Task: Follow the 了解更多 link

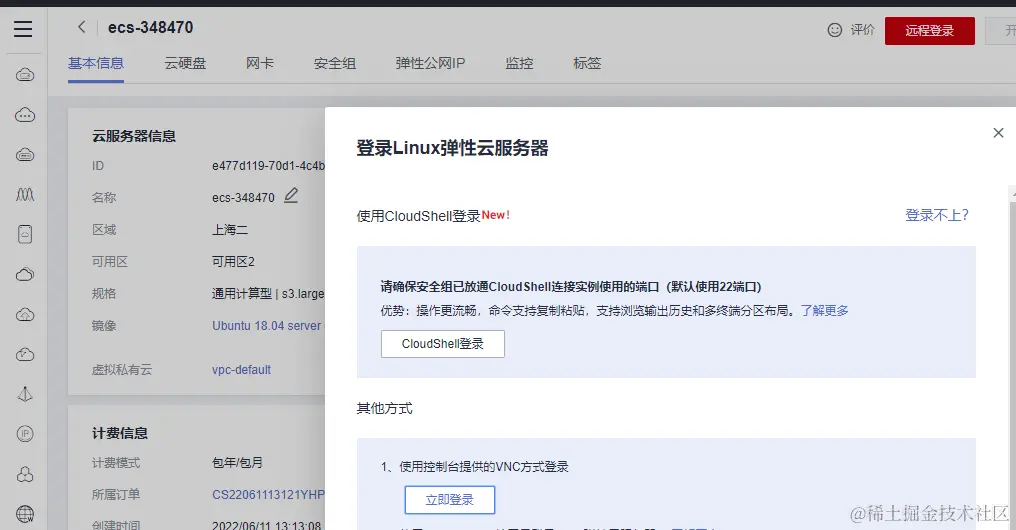Action: point(824,310)
